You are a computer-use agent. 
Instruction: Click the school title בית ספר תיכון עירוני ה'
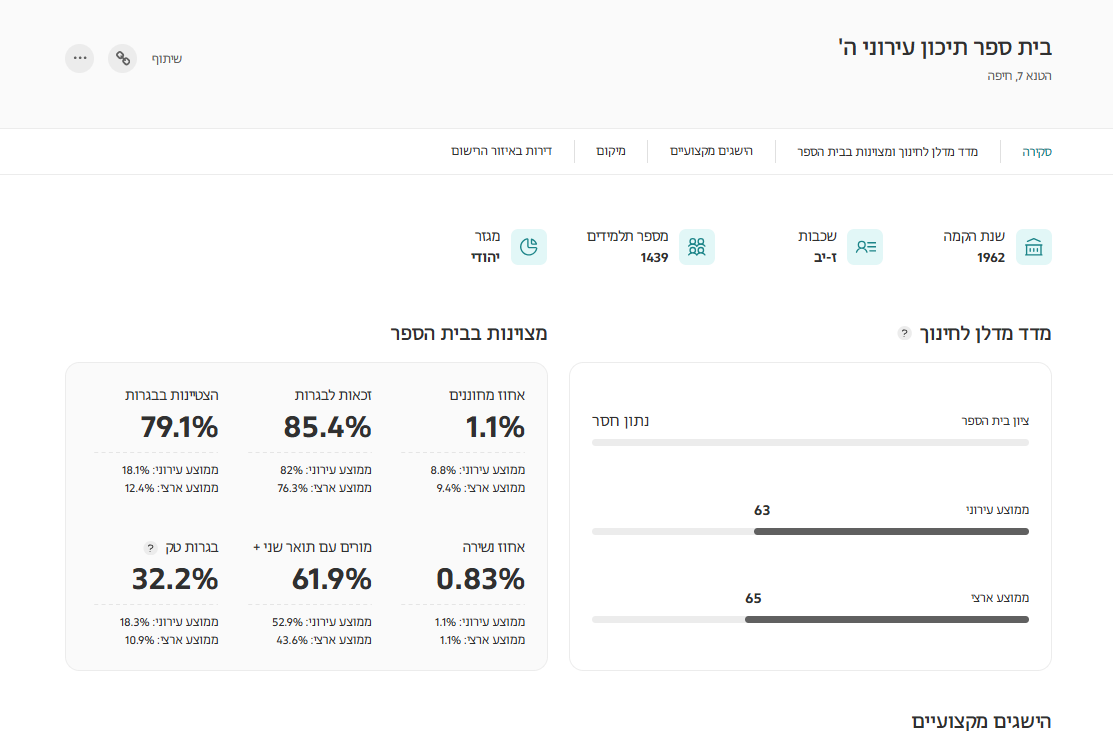tap(944, 47)
